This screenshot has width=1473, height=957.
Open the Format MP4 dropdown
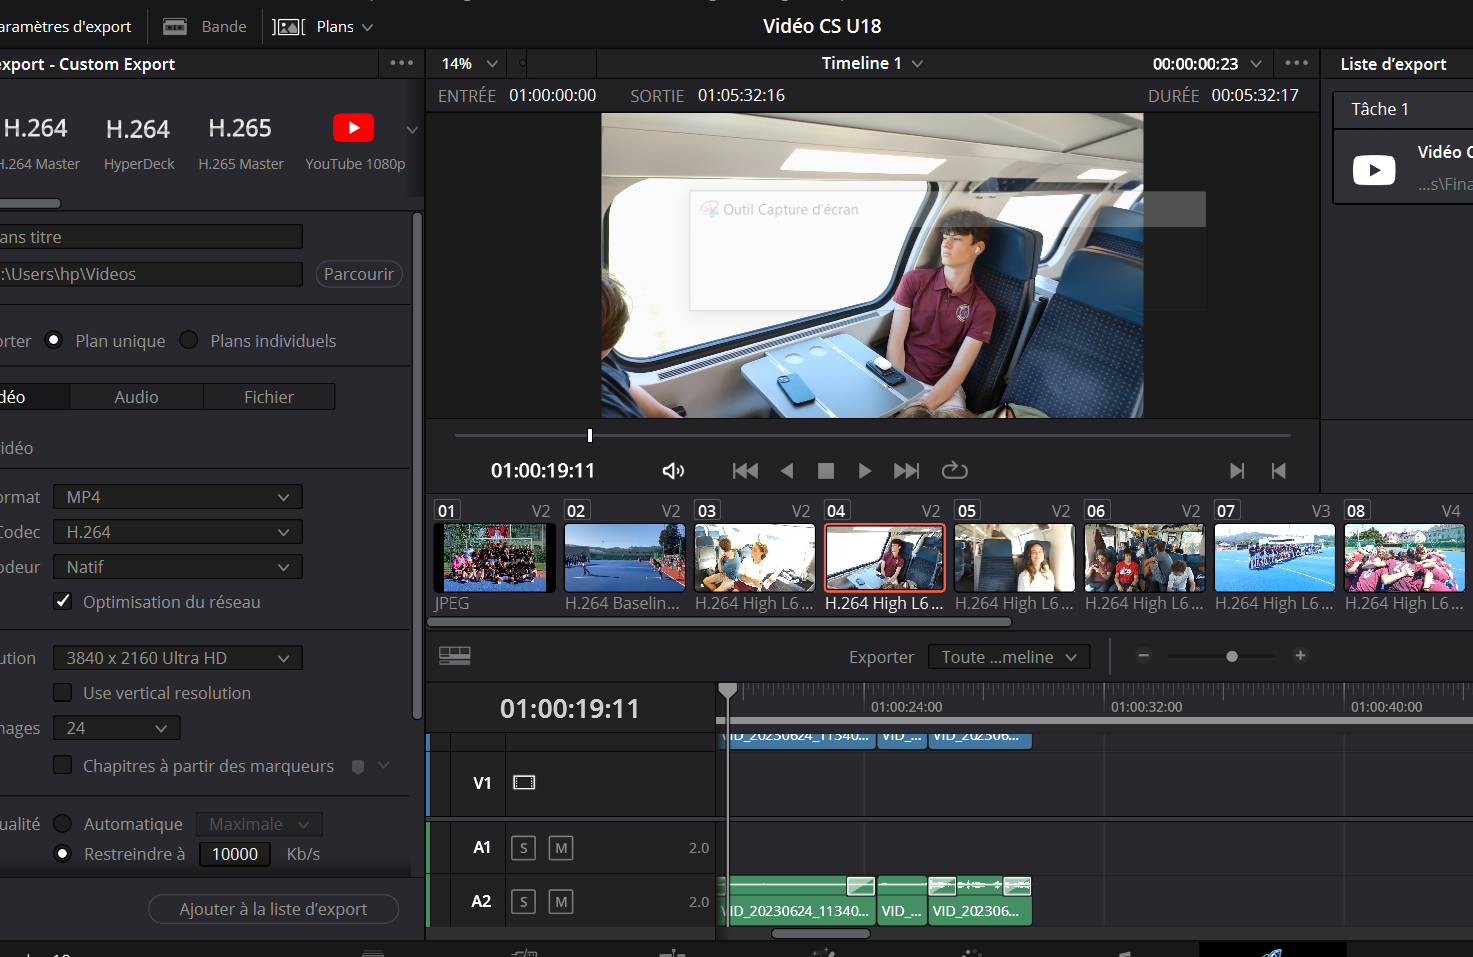[177, 496]
